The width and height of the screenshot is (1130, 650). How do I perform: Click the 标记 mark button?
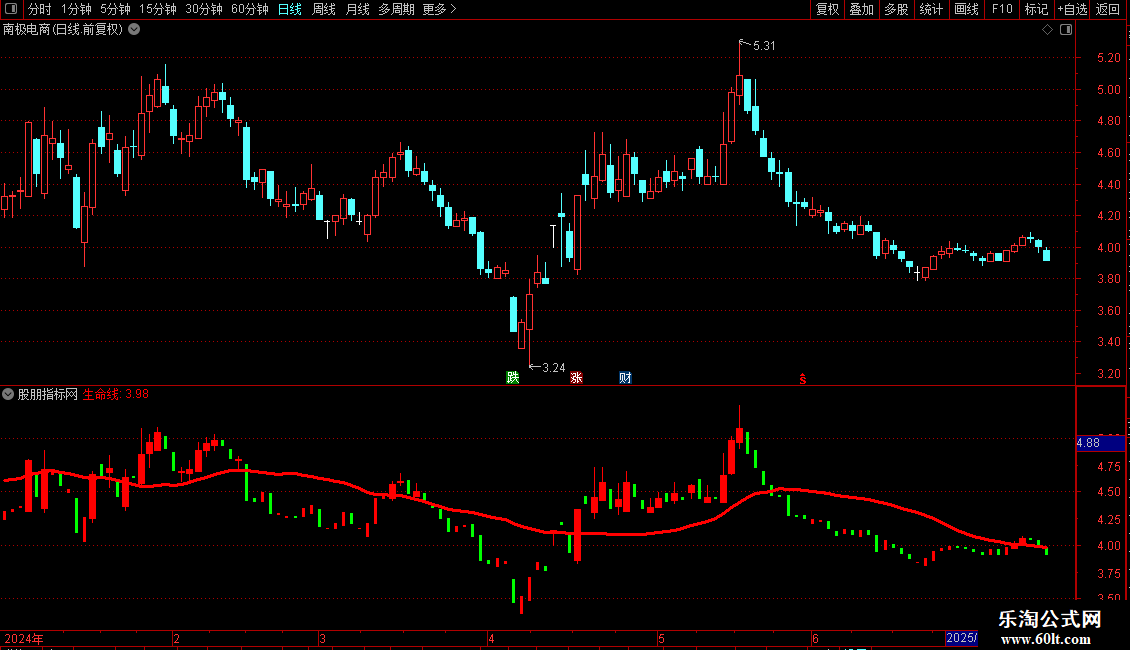click(1036, 9)
